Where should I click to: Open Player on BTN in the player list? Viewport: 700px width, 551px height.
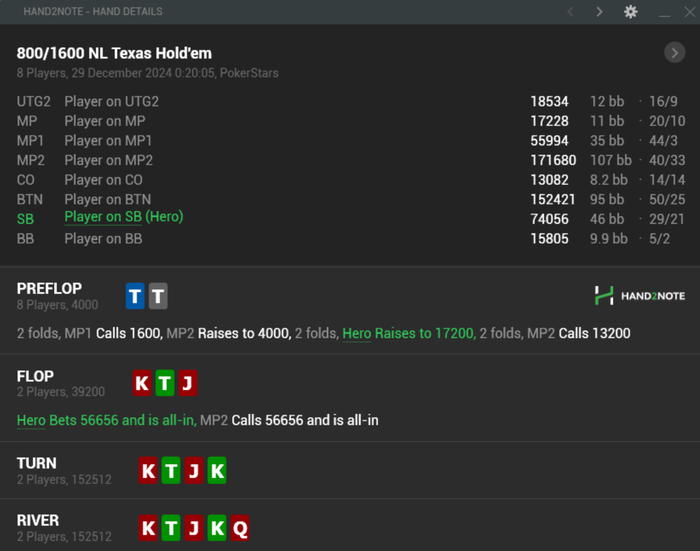tap(109, 199)
